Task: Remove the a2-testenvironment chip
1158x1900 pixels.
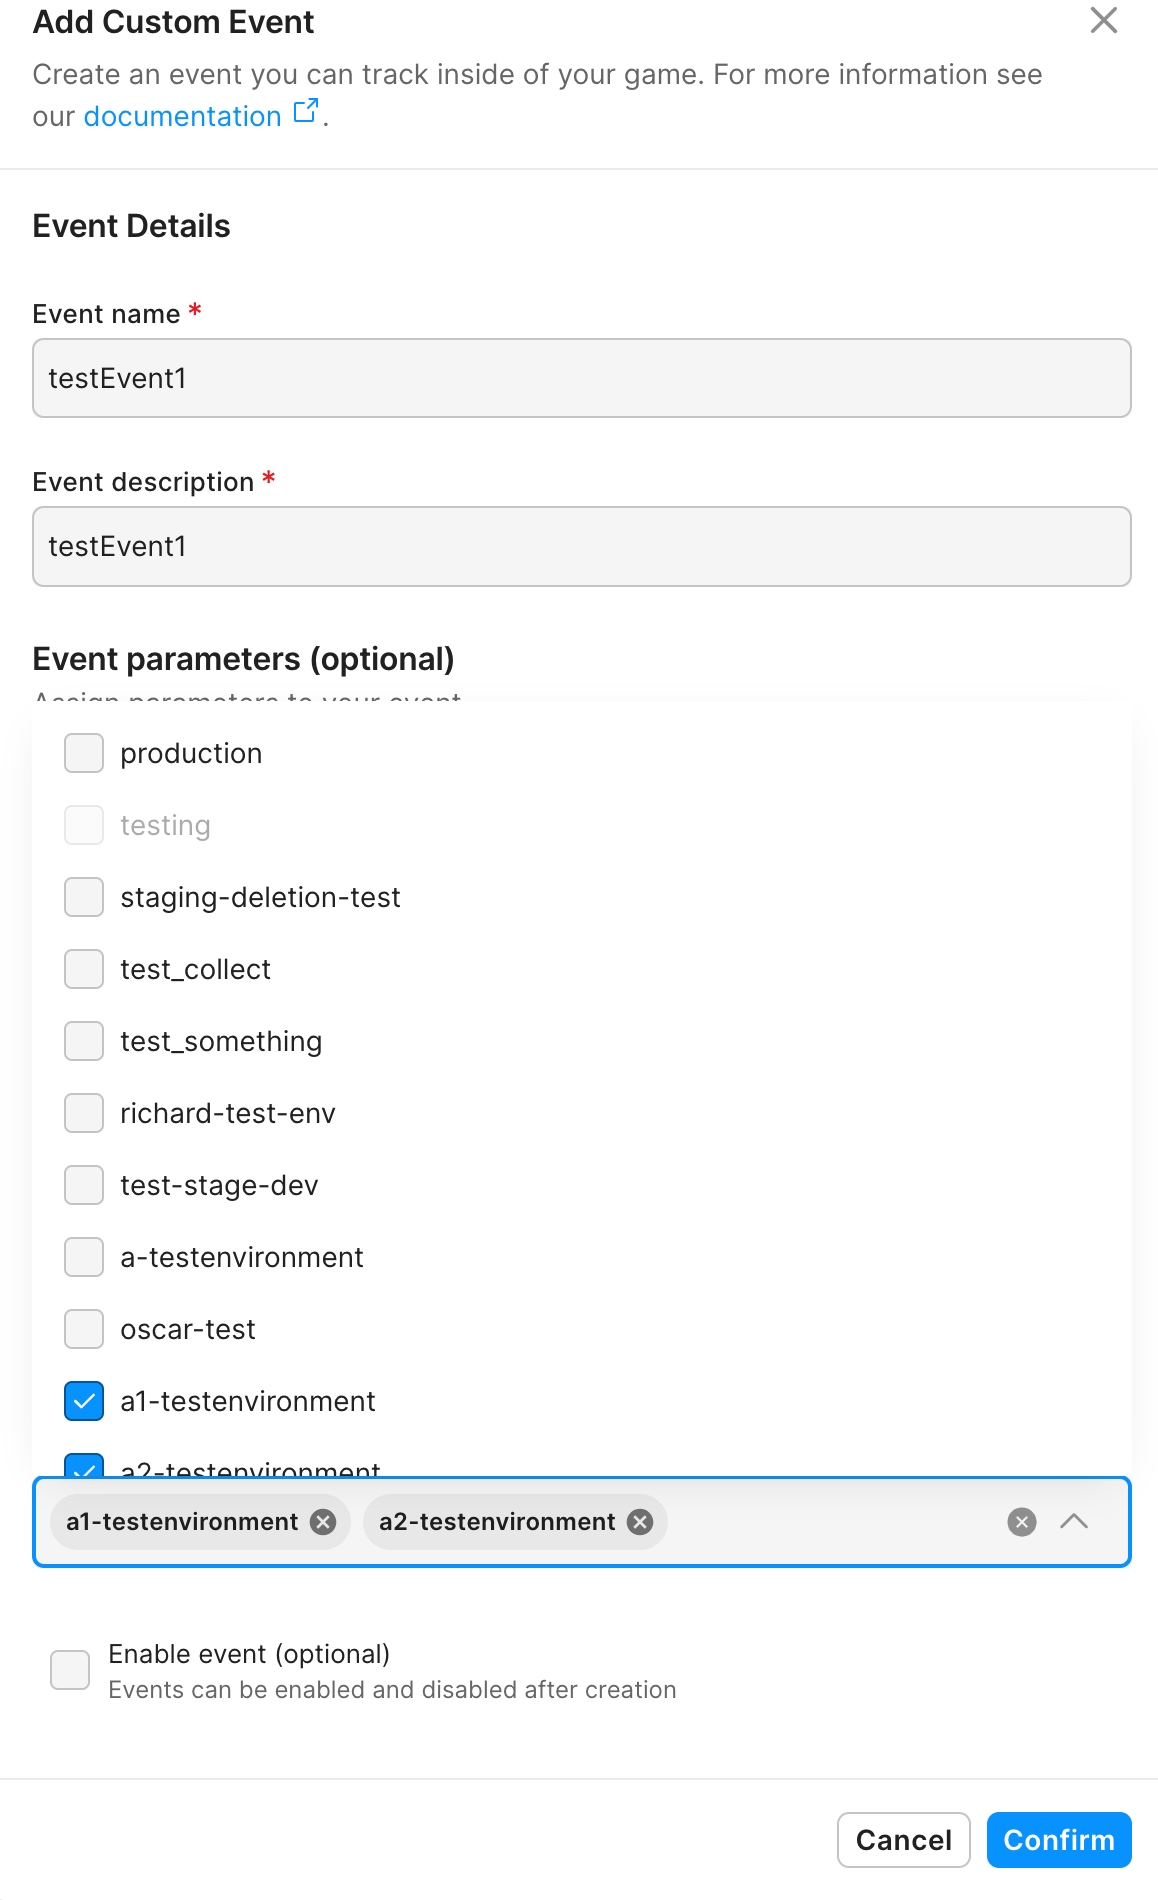Action: coord(640,1522)
